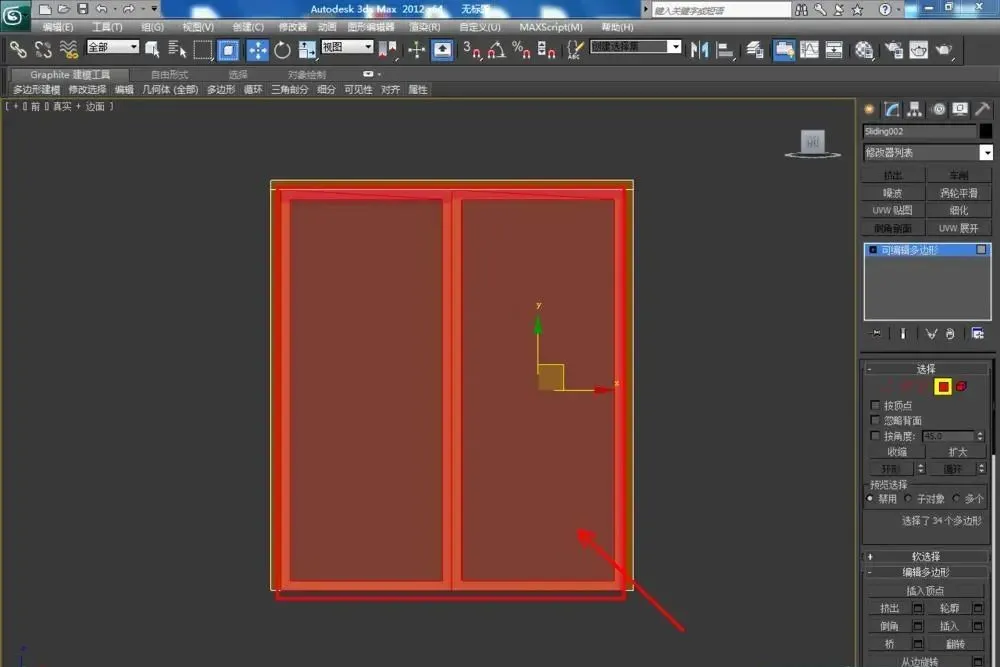Switch to the Hierarchy command panel tab
This screenshot has width=1000, height=667.
(915, 109)
